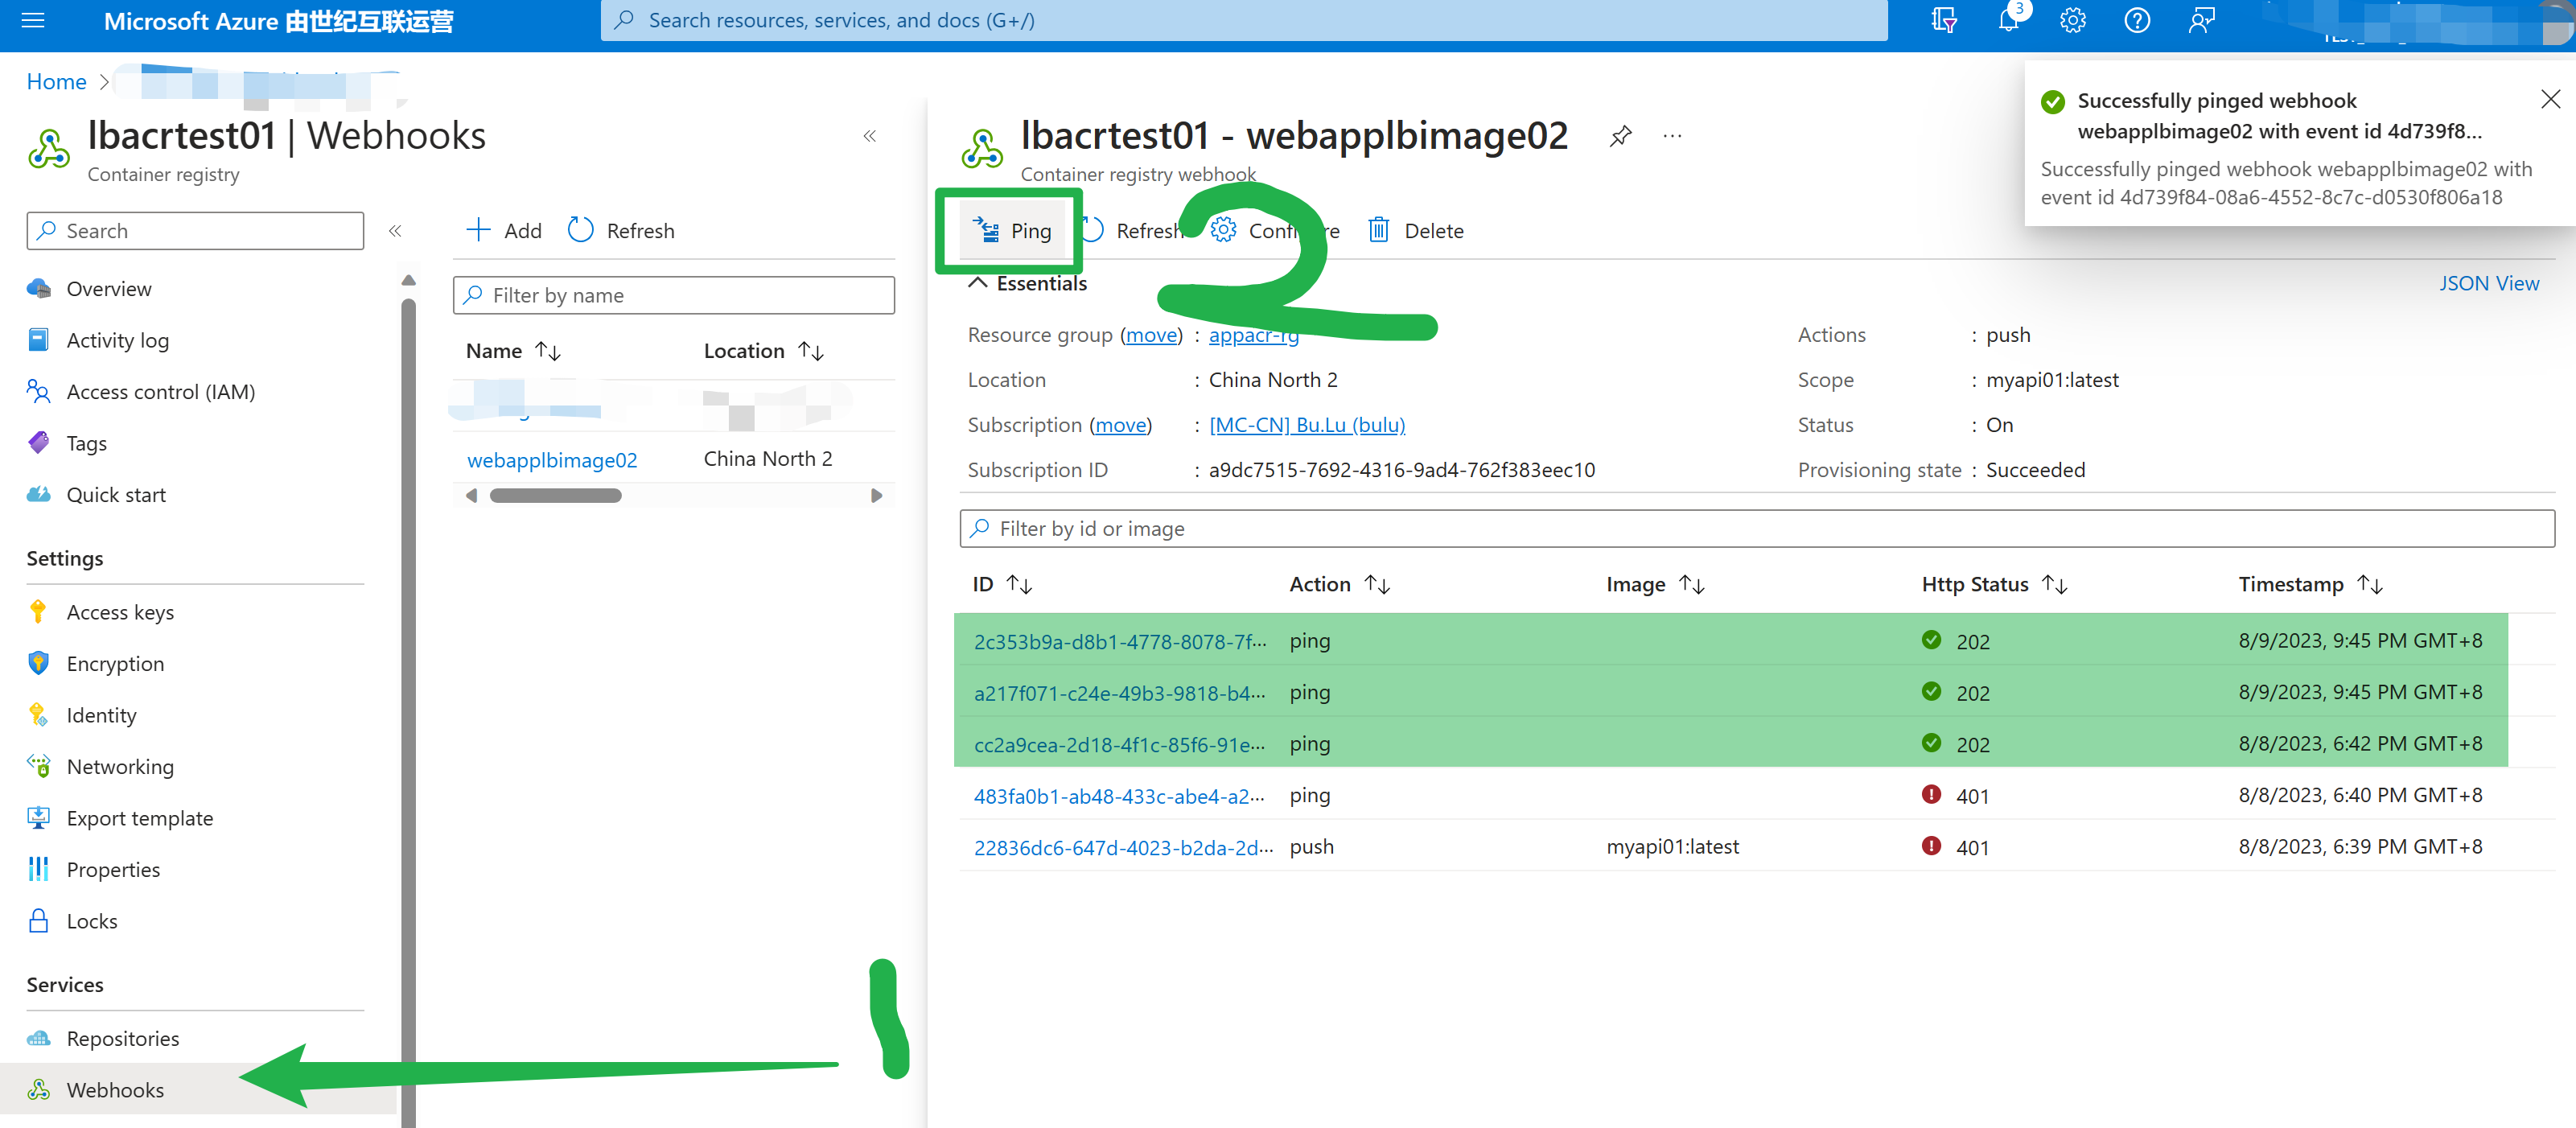Open Access keys in Settings menu
Screen dimensions: 2576x1128
120,612
